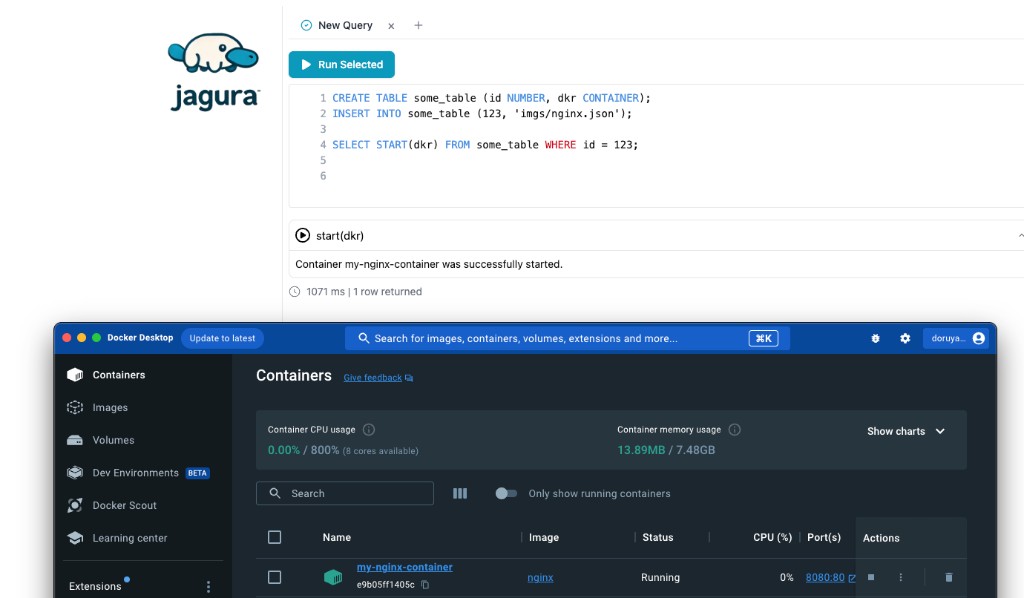Open Extensions three-dot menu
The image size is (1024, 598).
click(x=208, y=586)
